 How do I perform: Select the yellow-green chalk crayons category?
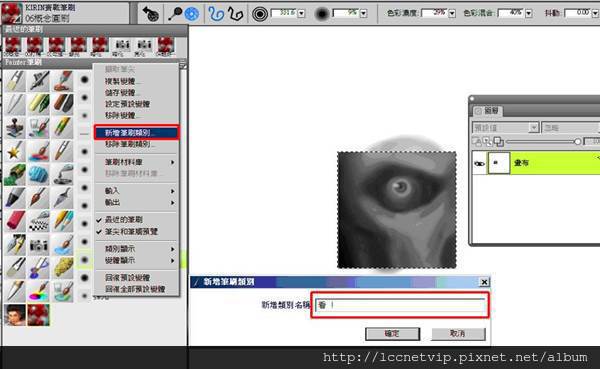[38, 104]
